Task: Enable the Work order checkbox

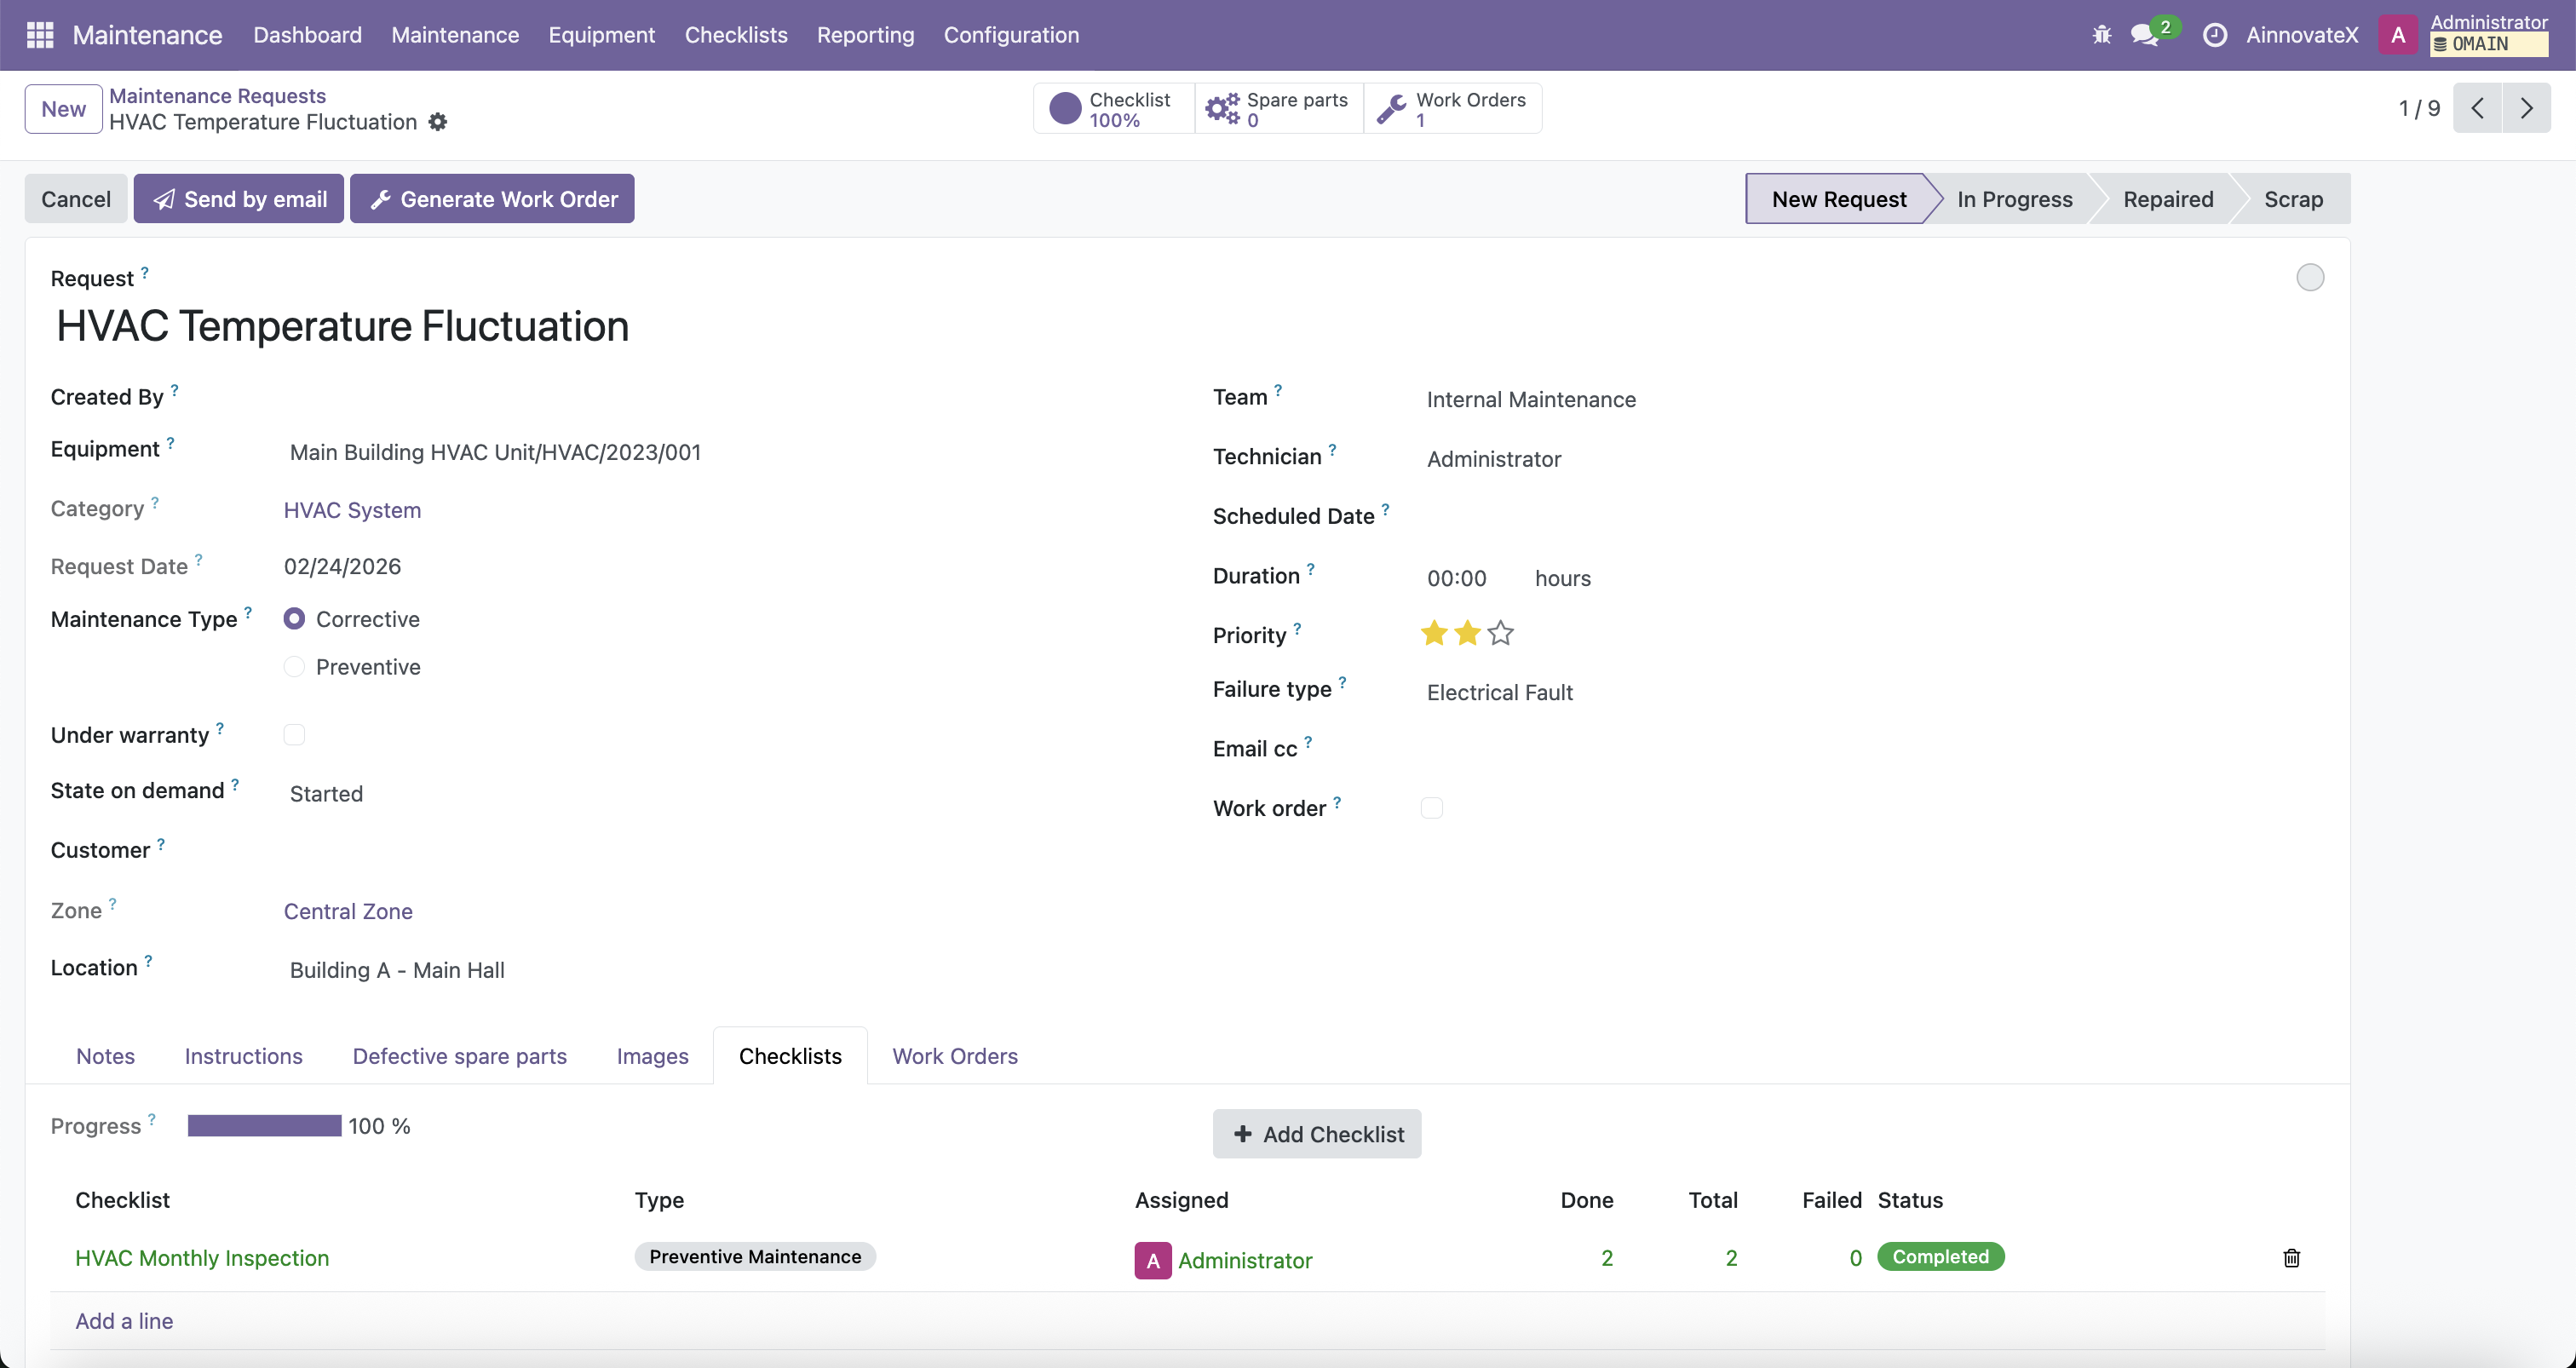Action: 1431,808
